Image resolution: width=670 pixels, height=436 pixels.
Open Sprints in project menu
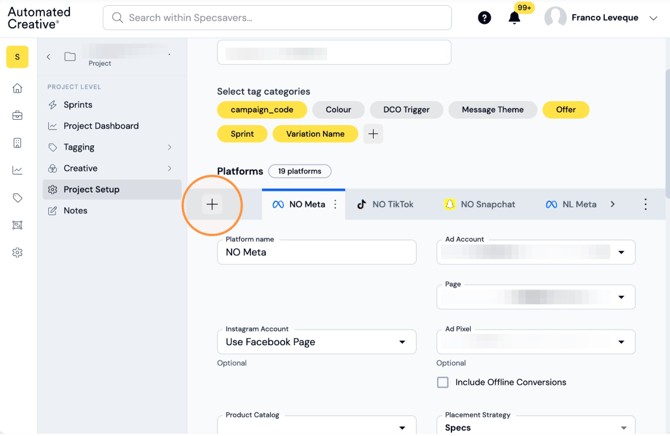click(112, 105)
